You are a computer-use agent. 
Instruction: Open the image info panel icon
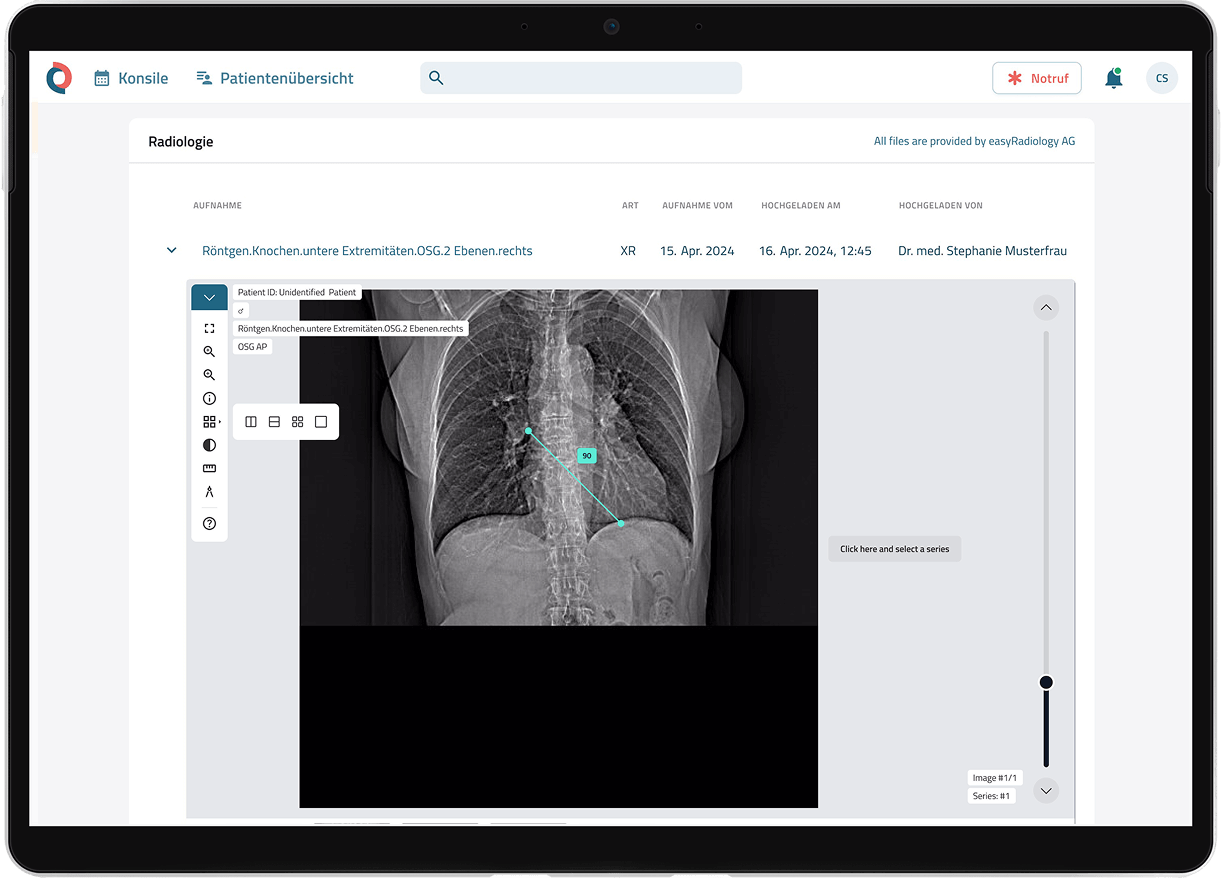pyautogui.click(x=209, y=398)
